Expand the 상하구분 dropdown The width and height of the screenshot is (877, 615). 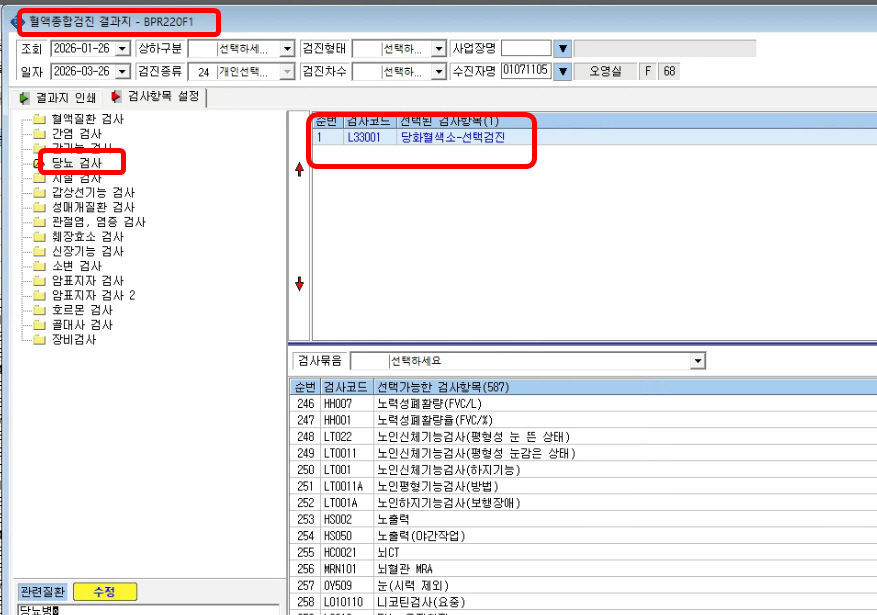287,49
